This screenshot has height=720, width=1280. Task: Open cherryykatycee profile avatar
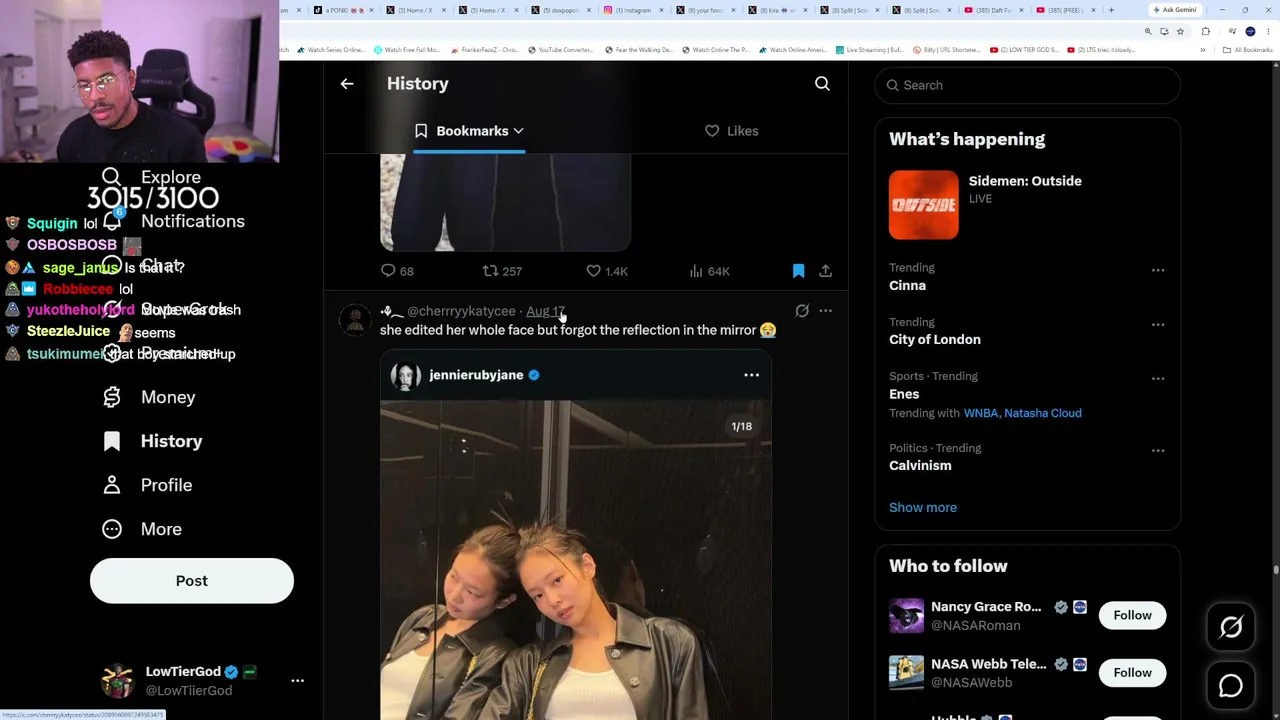[355, 320]
